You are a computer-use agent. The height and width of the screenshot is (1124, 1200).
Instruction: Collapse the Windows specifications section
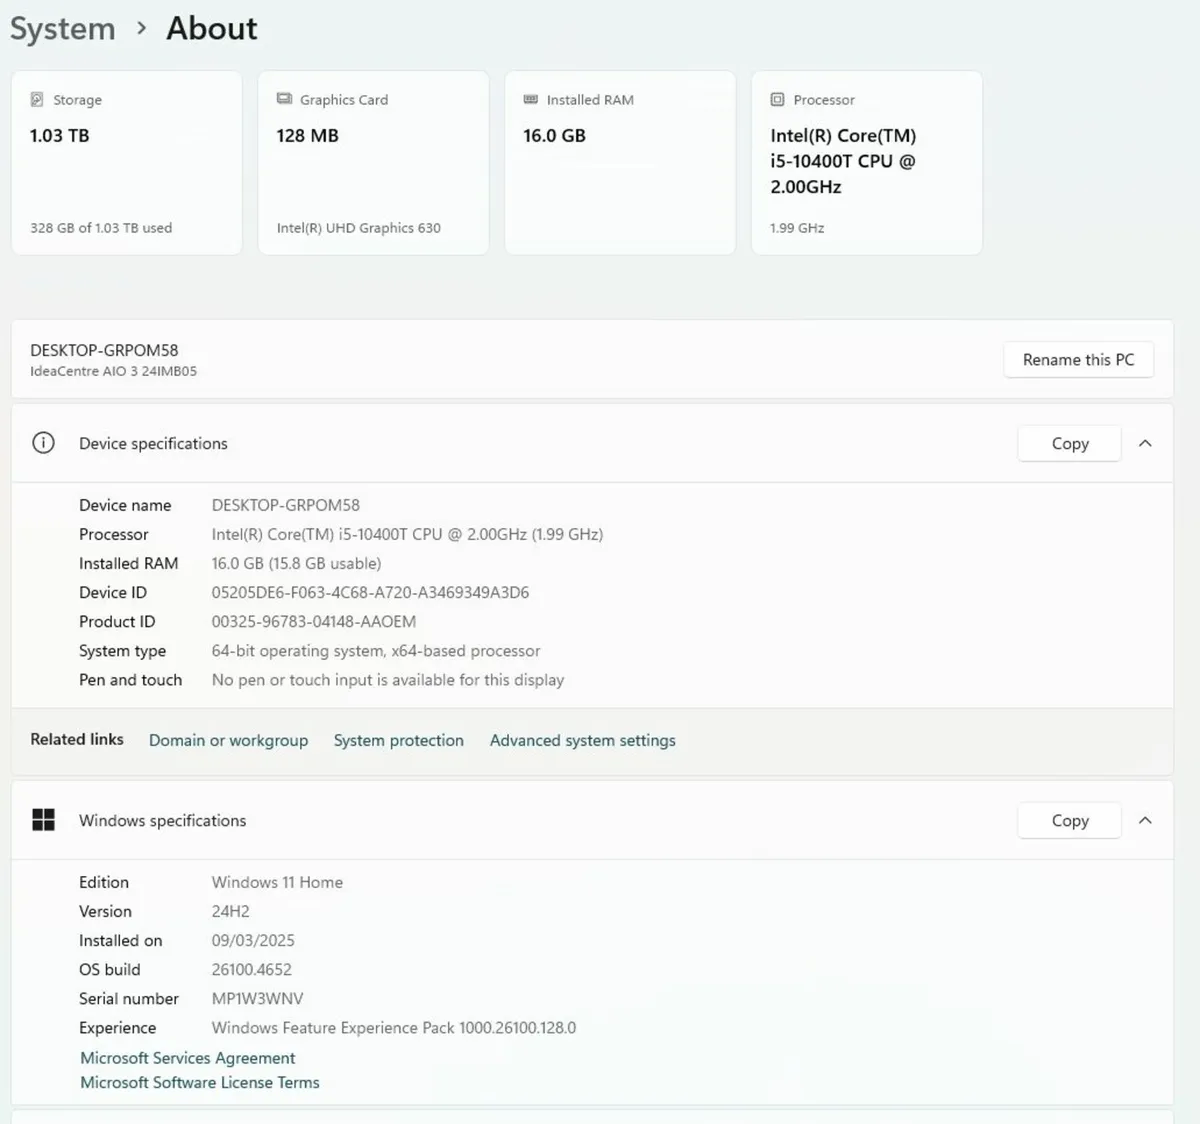pos(1145,820)
